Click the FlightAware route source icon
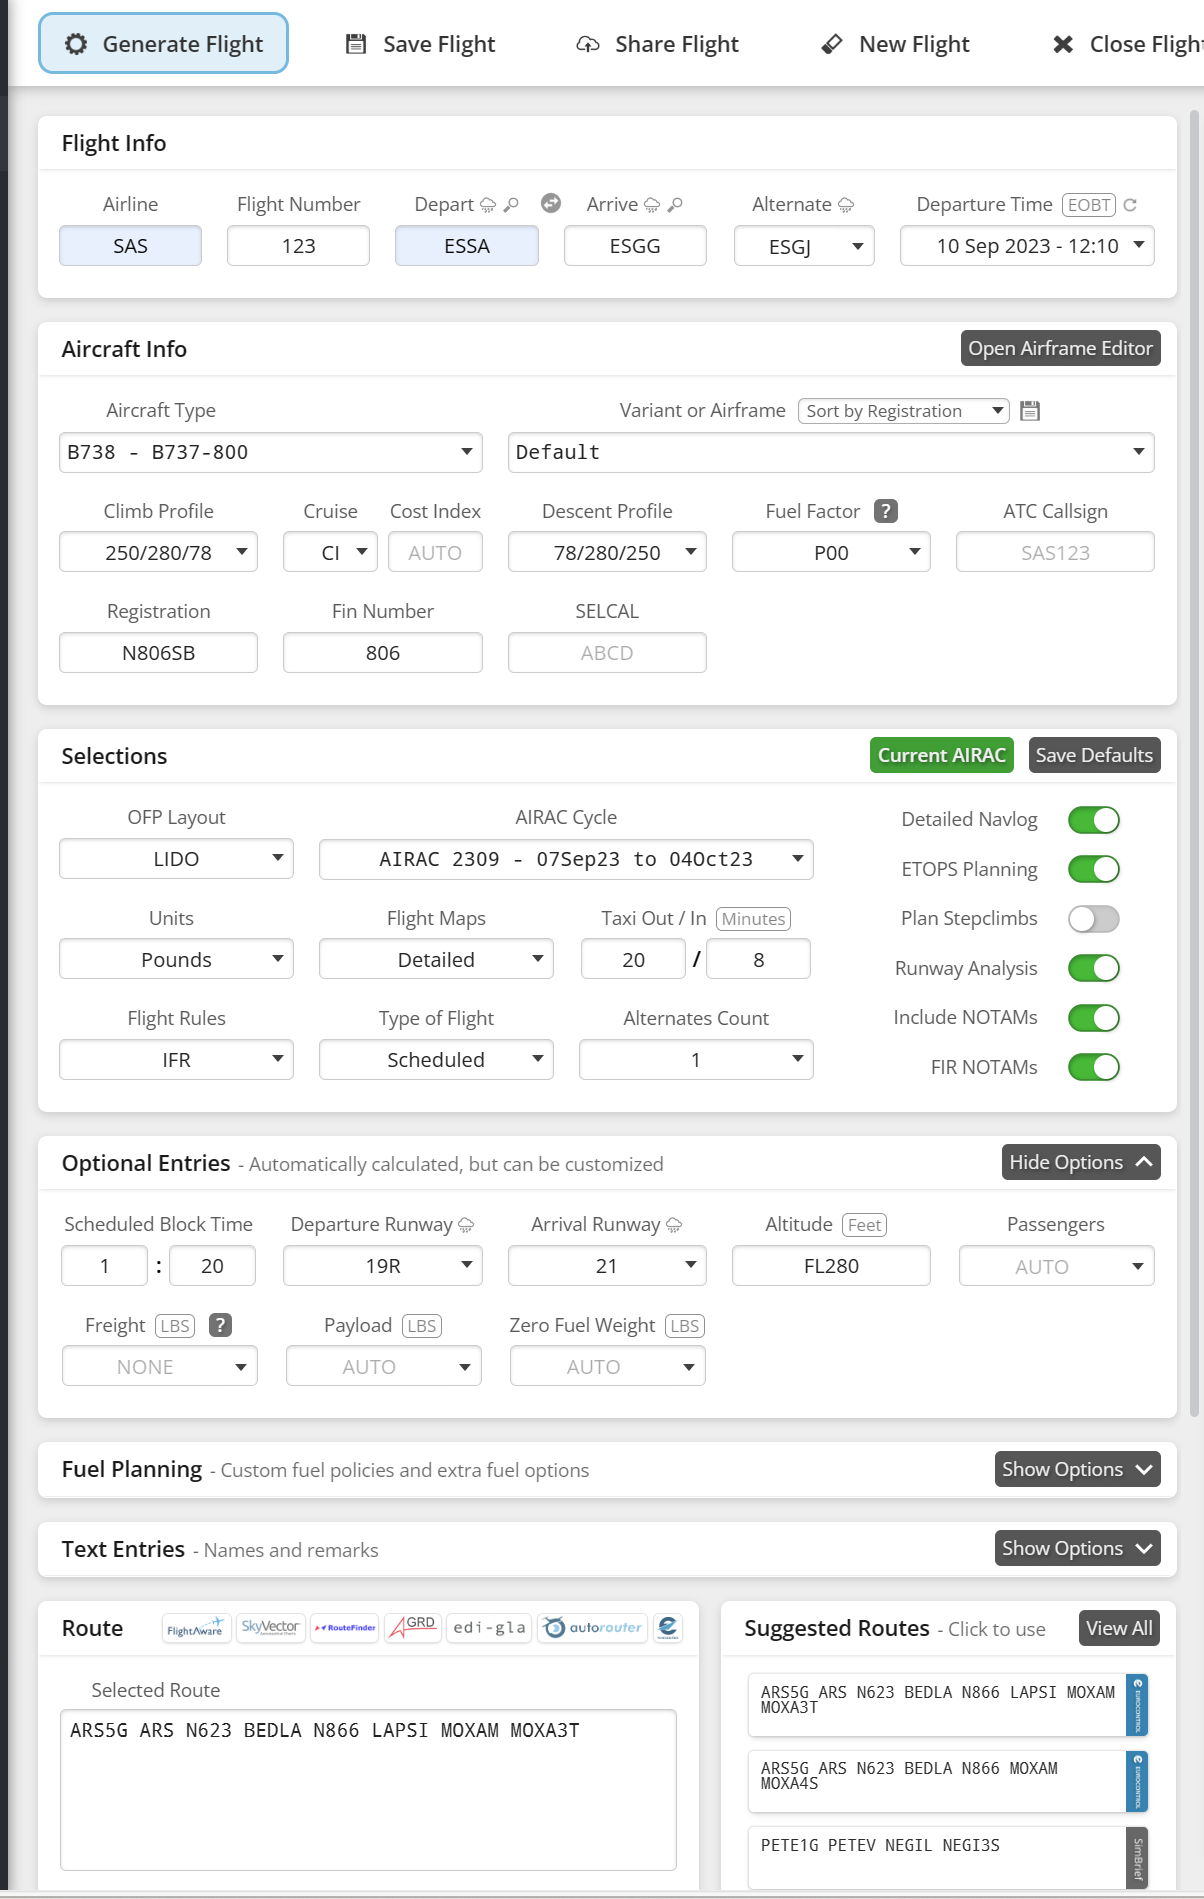Image resolution: width=1204 pixels, height=1899 pixels. [196, 1628]
